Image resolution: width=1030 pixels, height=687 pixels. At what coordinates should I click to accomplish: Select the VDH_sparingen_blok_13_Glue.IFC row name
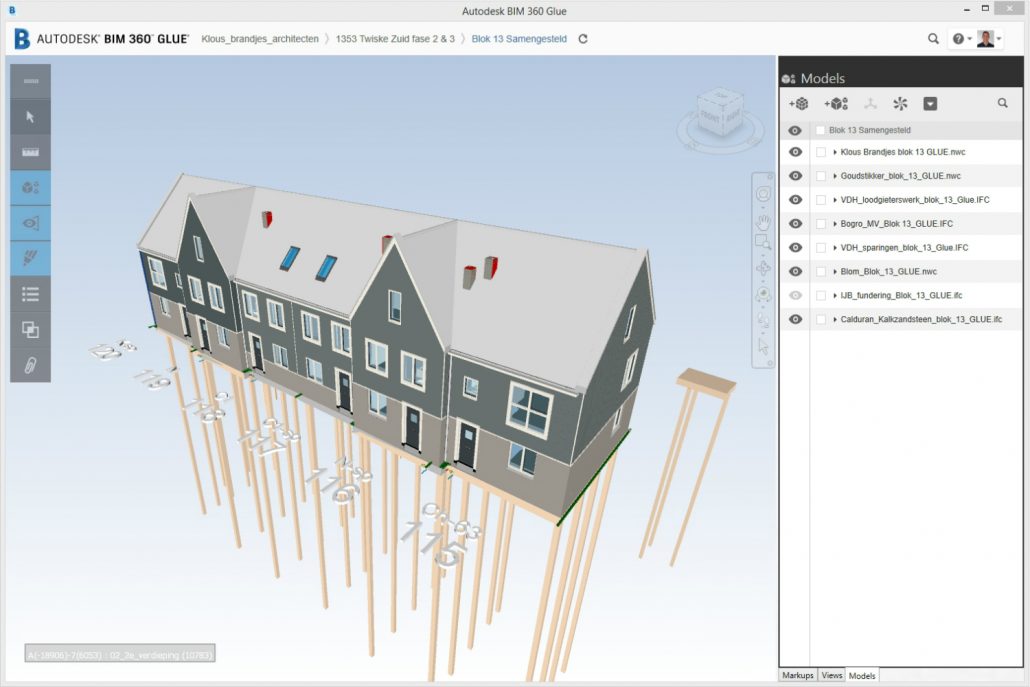904,248
